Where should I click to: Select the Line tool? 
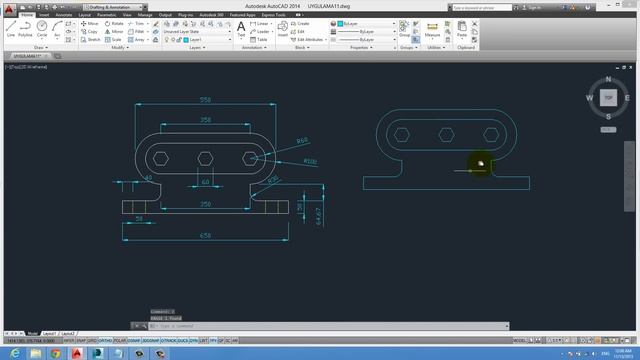pos(11,29)
